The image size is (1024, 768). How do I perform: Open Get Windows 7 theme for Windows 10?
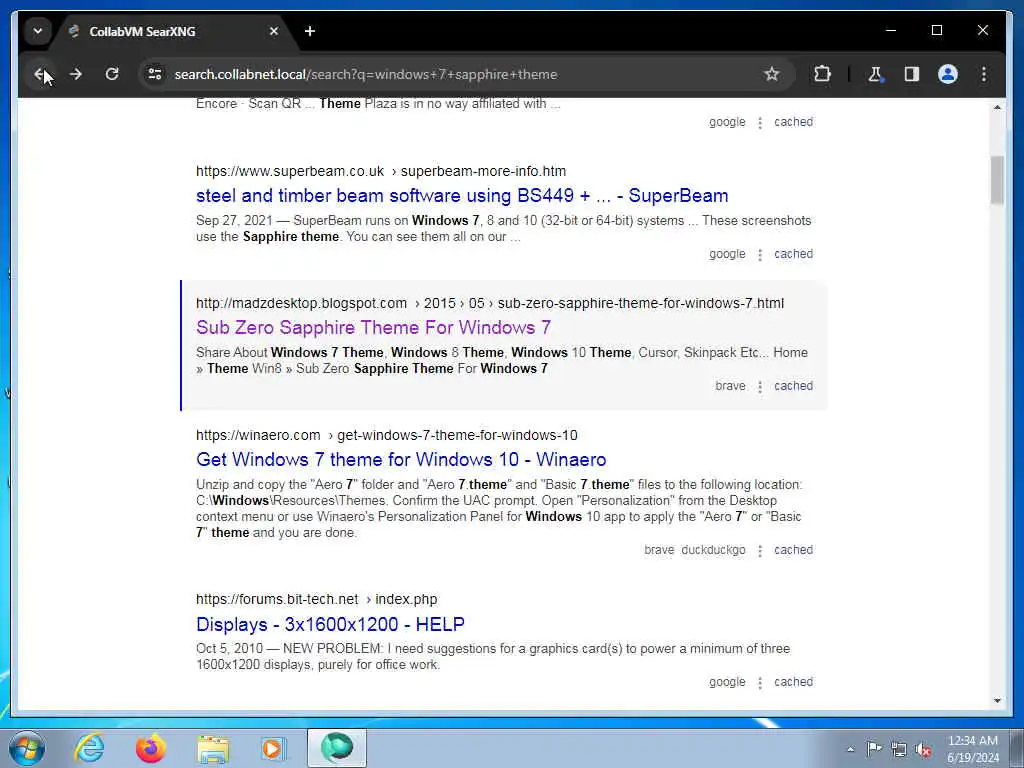[401, 459]
